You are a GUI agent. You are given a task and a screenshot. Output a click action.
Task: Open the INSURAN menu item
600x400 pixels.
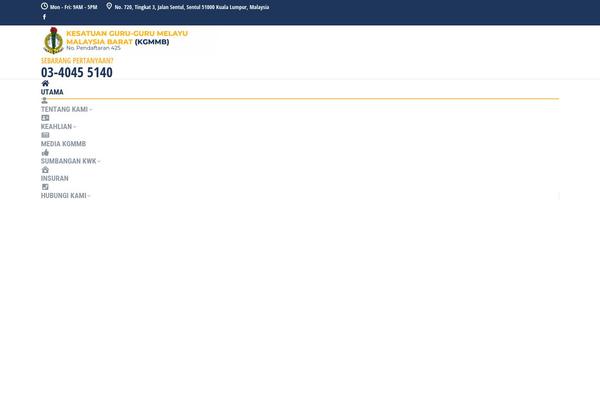[55, 178]
